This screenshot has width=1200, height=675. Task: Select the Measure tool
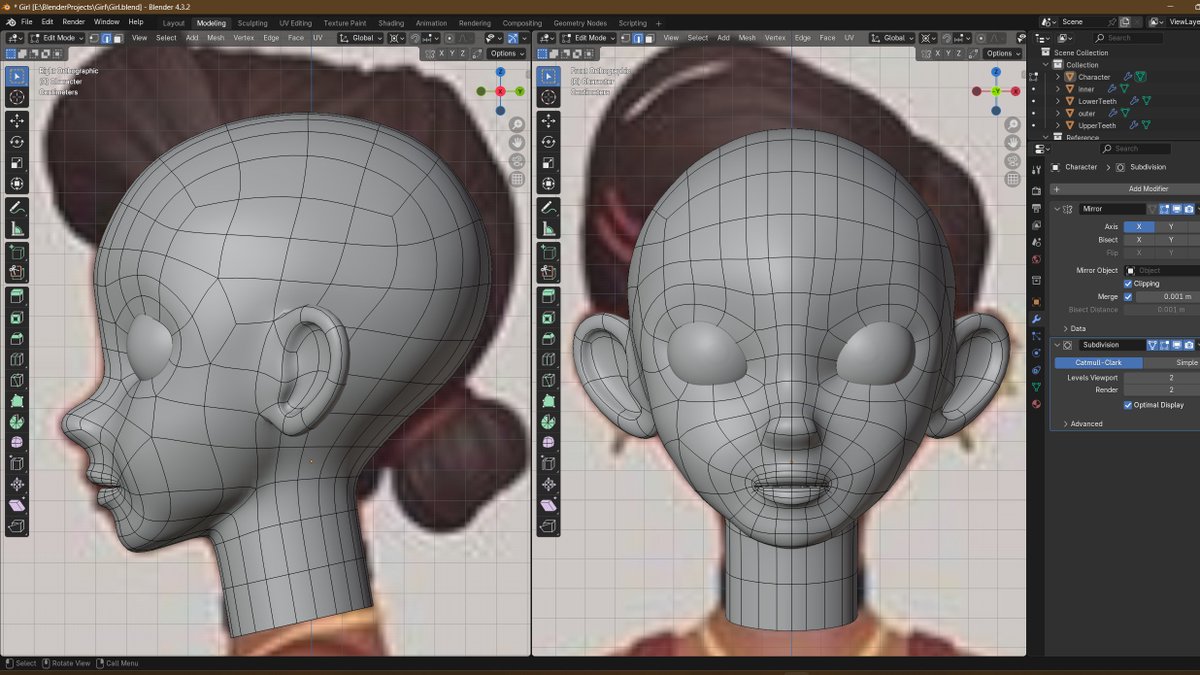[16, 225]
